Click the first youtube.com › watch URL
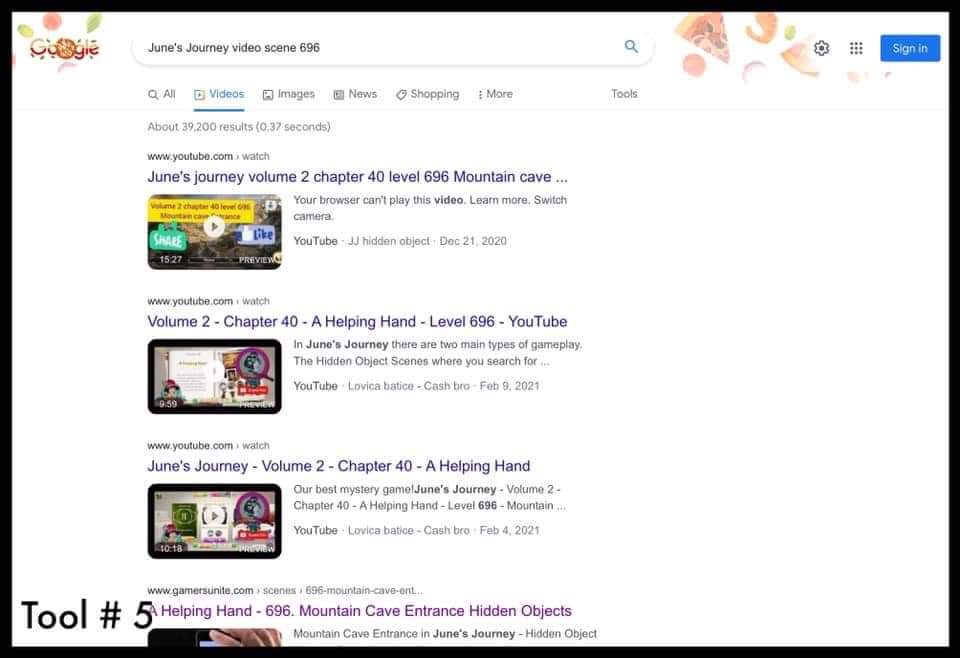 tap(208, 157)
